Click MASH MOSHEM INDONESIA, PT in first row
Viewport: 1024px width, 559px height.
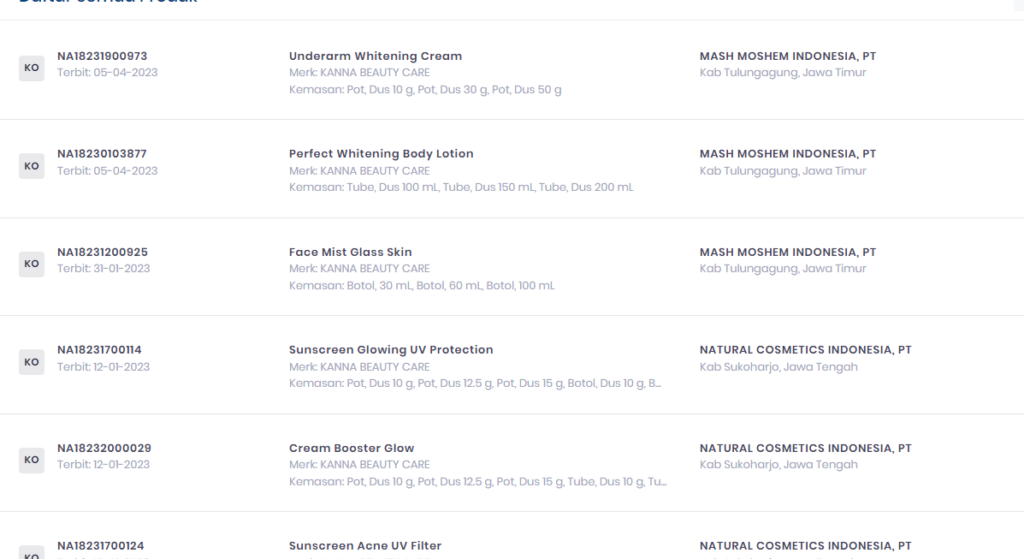tap(788, 56)
